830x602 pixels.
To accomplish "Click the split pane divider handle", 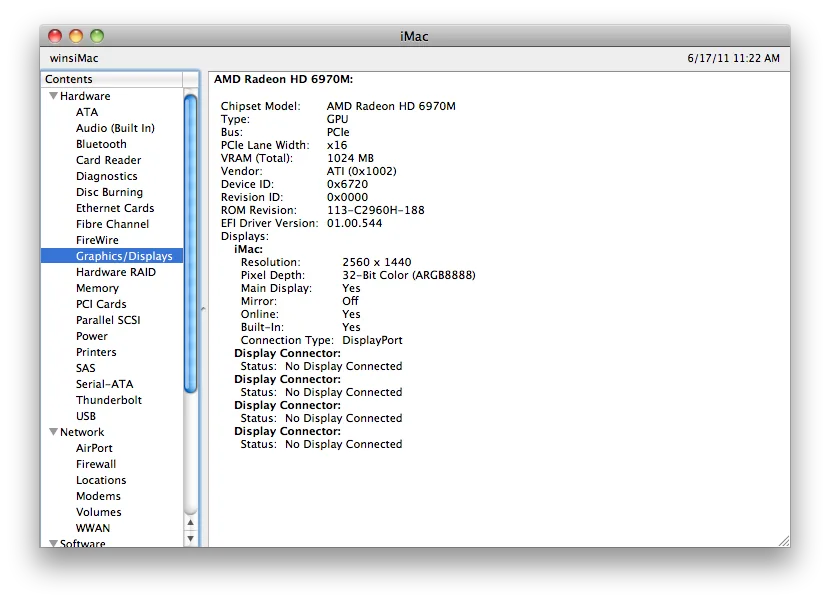I will click(203, 310).
